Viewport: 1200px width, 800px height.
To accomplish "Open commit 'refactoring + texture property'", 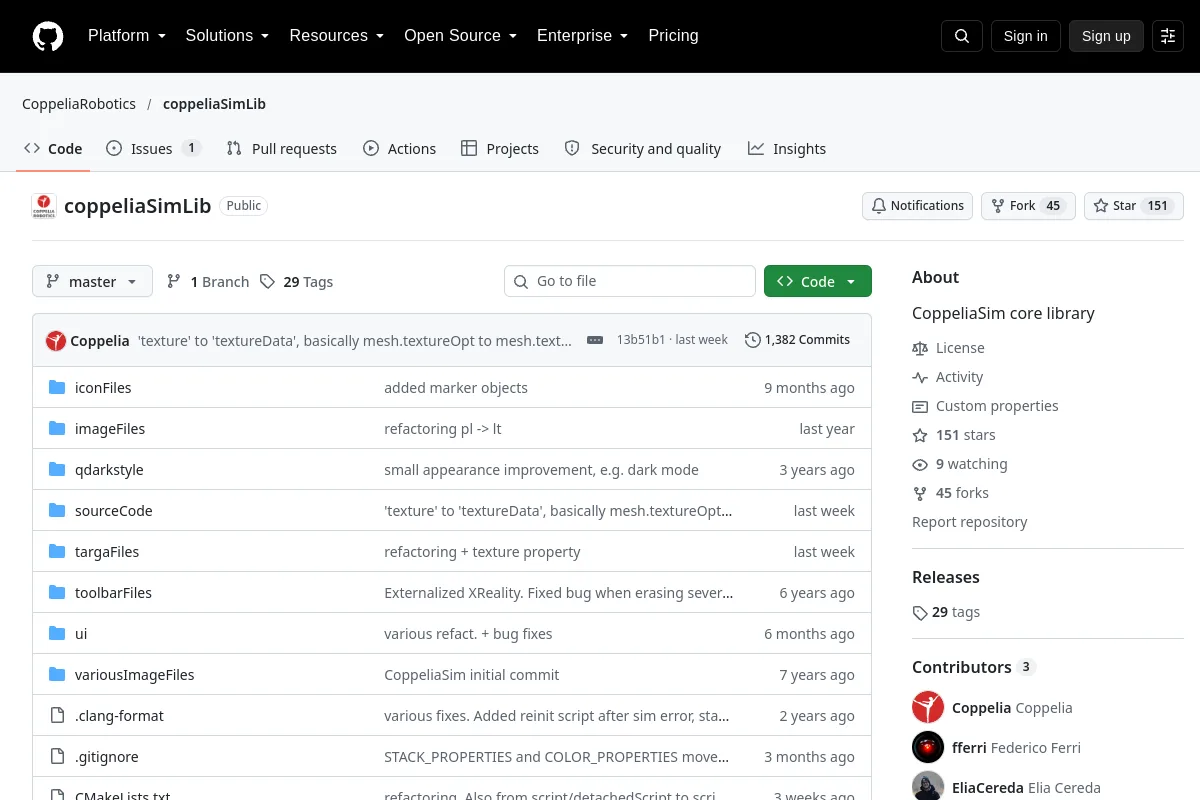I will [482, 552].
